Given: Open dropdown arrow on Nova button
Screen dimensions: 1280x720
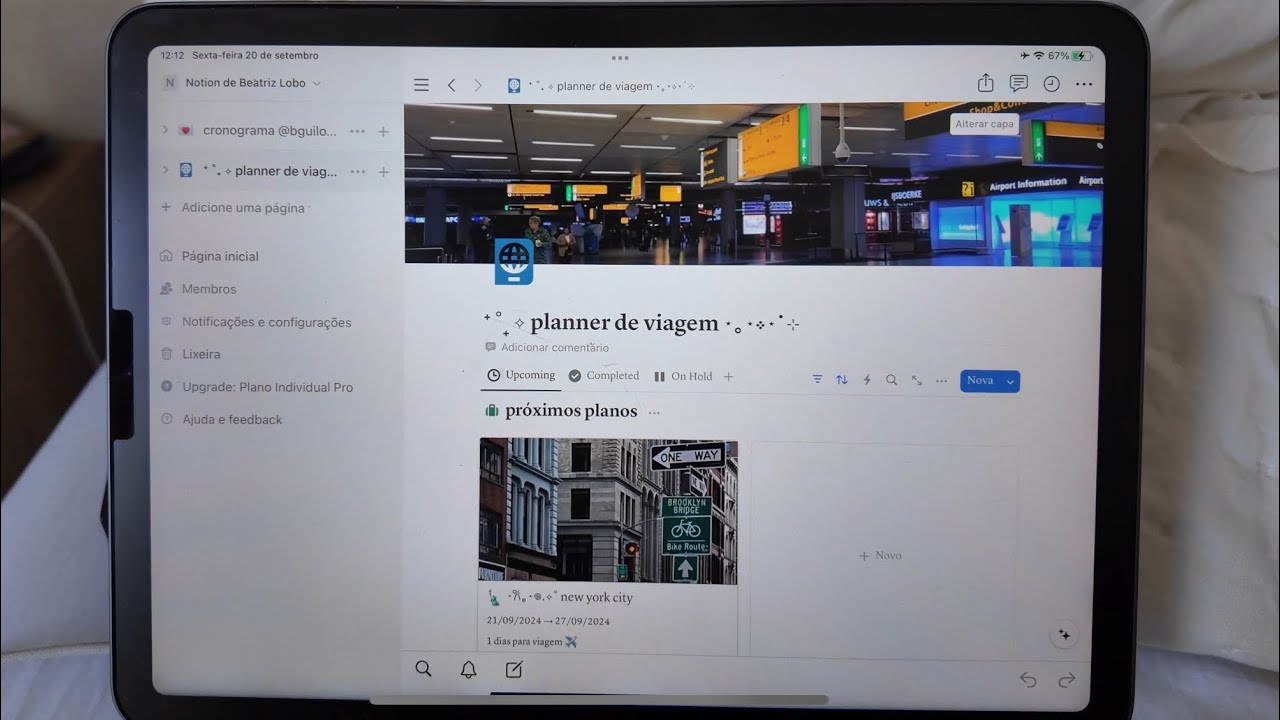Looking at the screenshot, I should tap(1010, 381).
